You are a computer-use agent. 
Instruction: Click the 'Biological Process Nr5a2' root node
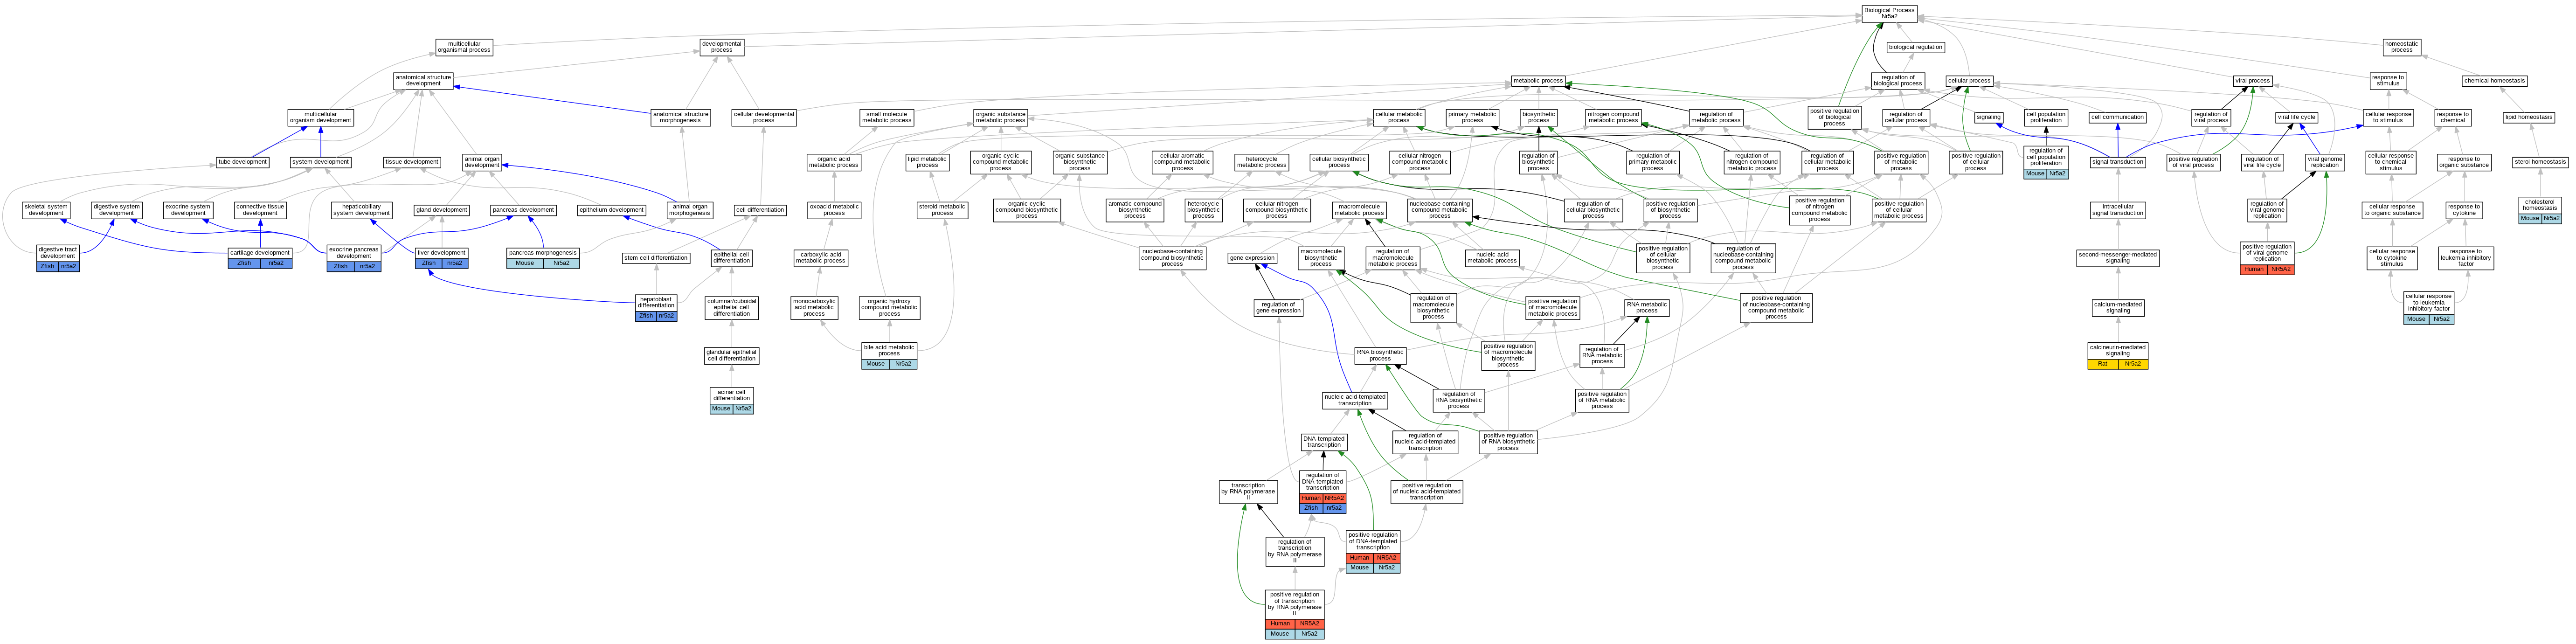(1889, 13)
